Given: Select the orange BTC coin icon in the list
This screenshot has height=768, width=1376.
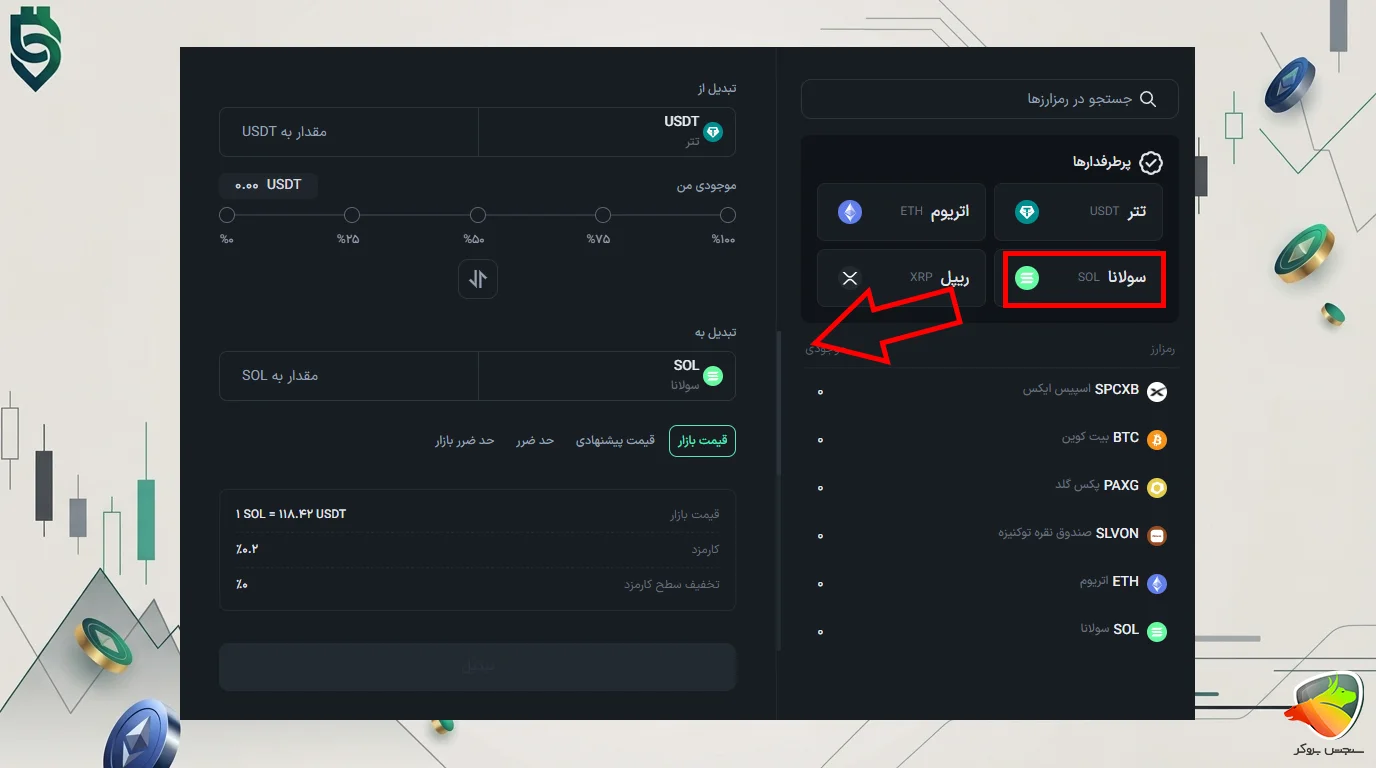Looking at the screenshot, I should [1157, 439].
